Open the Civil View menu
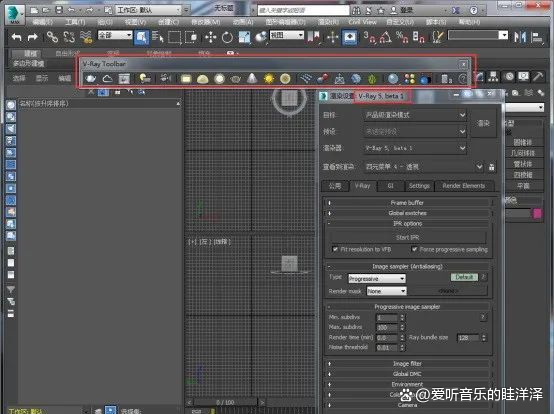 coord(363,22)
